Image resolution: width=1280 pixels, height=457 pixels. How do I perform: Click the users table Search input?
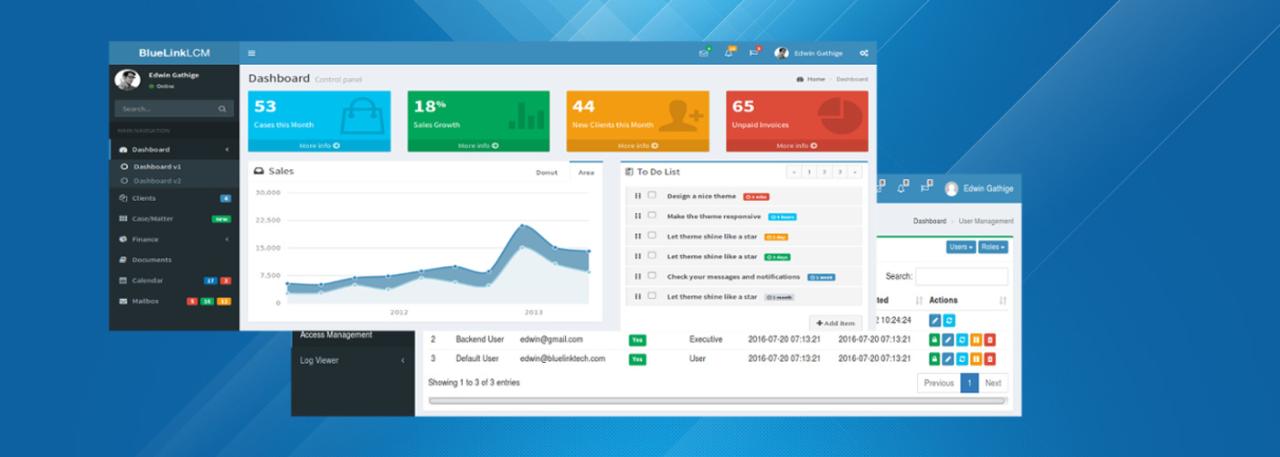(961, 276)
